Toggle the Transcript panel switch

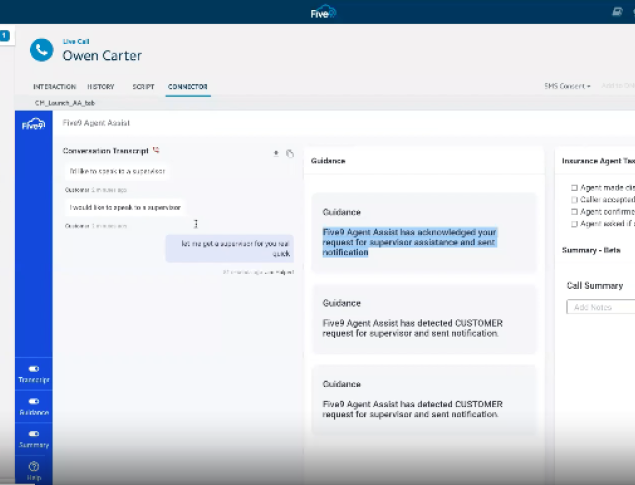(x=33, y=369)
